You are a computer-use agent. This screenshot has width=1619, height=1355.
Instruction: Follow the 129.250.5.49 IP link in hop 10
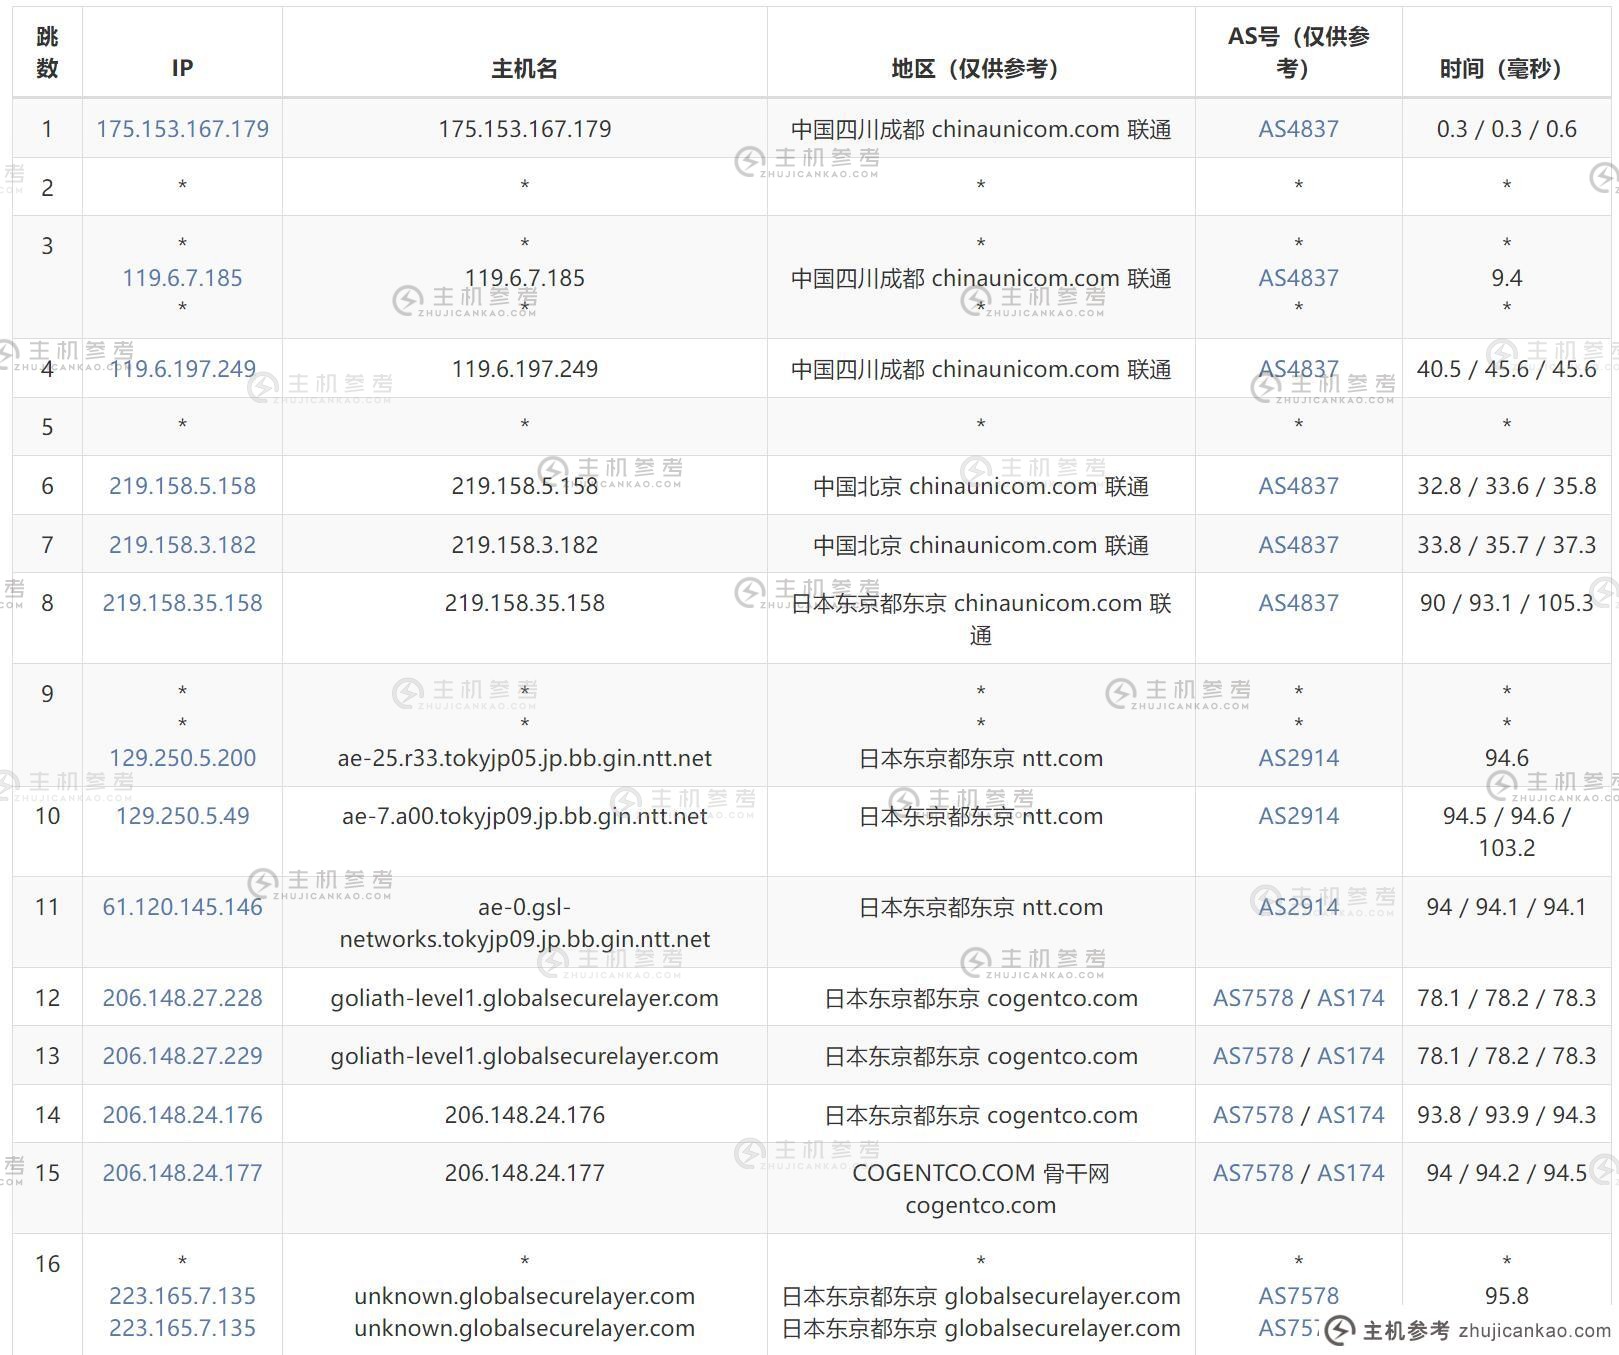pos(182,816)
